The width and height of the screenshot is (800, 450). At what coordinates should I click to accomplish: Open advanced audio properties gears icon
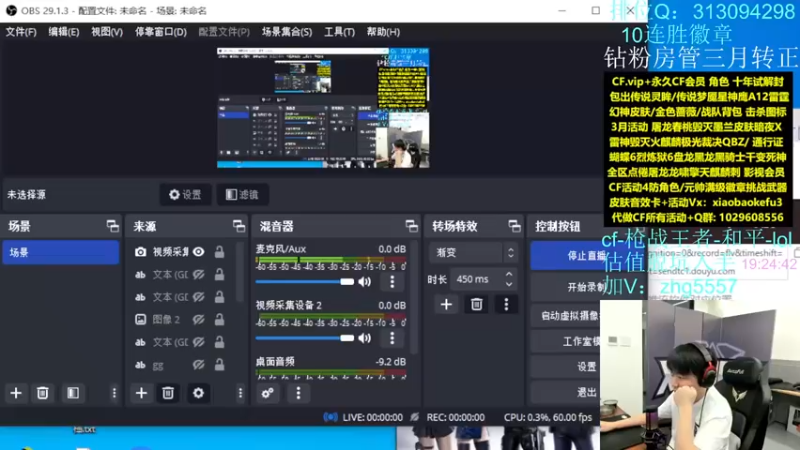pos(268,393)
